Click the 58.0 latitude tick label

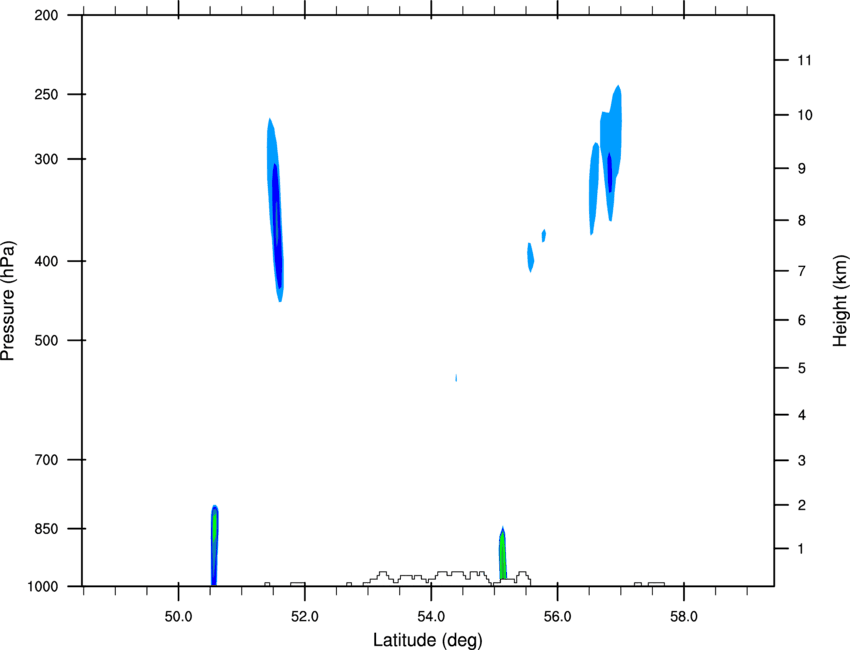pos(684,616)
